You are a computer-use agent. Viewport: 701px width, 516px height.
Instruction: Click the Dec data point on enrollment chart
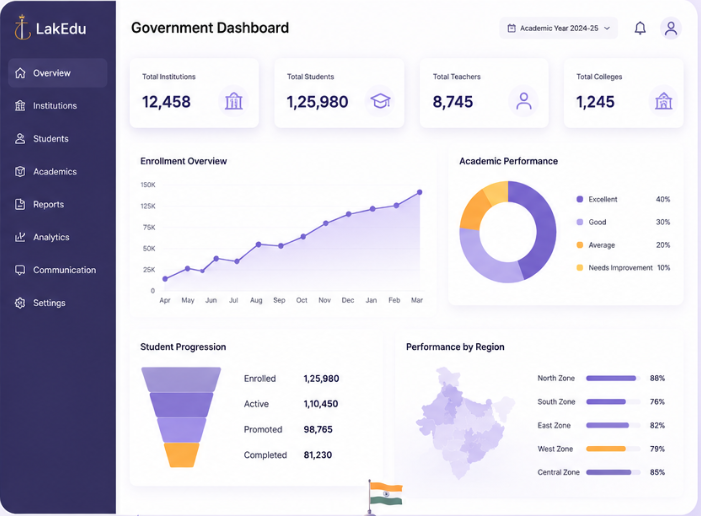pyautogui.click(x=348, y=214)
